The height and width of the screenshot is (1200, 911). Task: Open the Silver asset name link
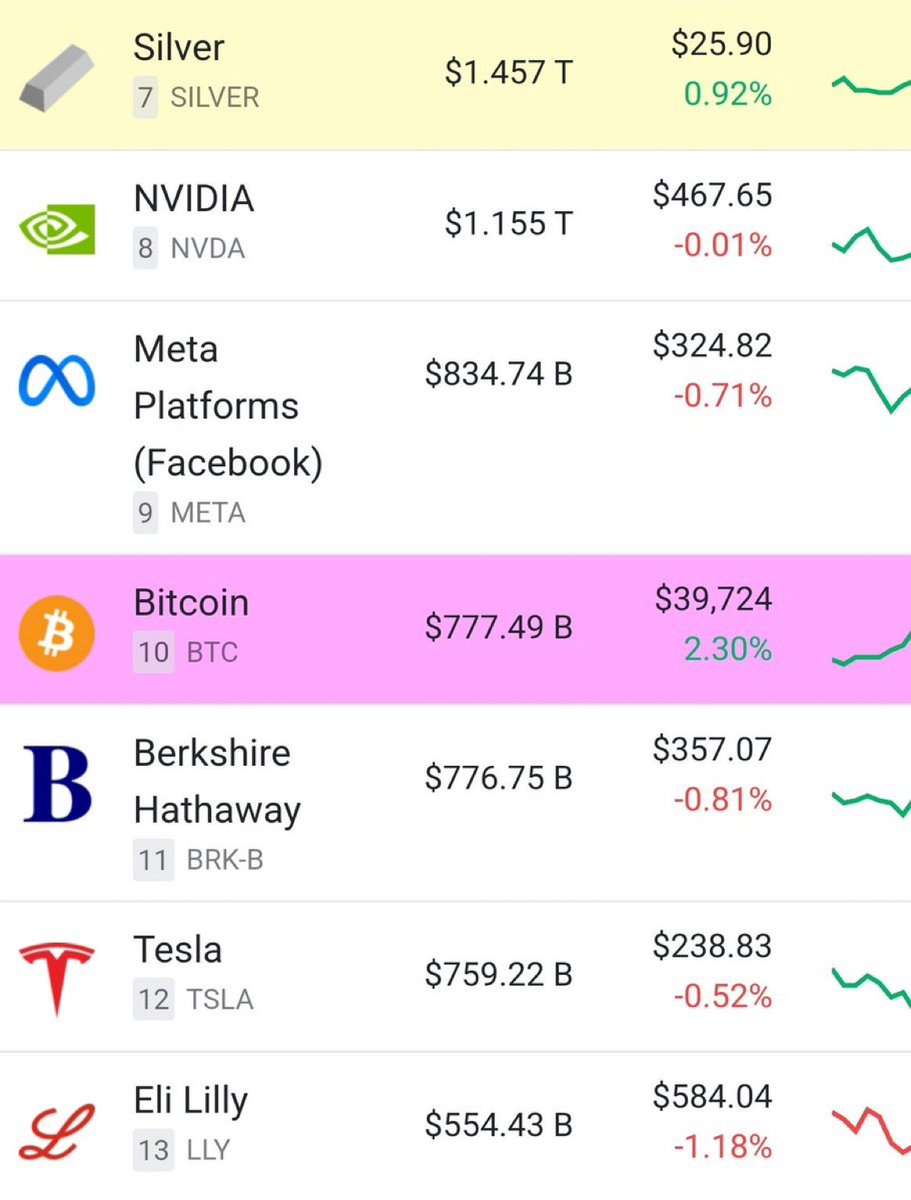(x=179, y=47)
